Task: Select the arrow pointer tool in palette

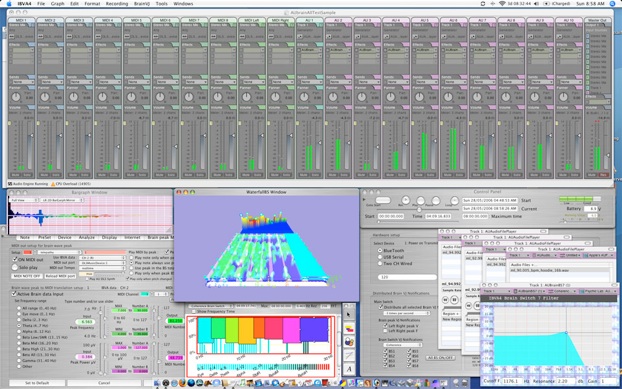Action: coord(349,314)
